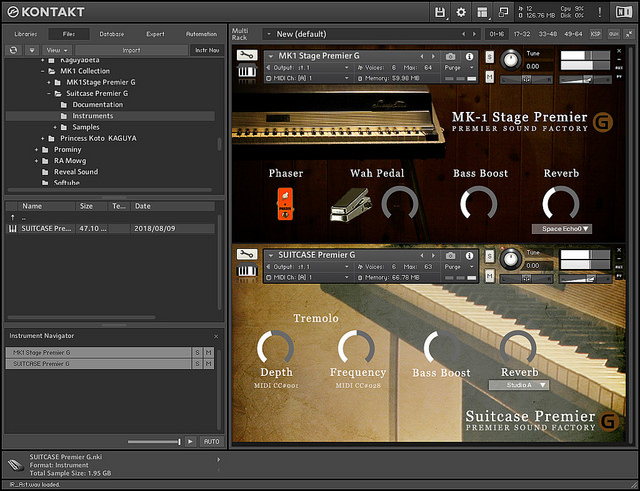Adjust the preview volume slider

click(154, 441)
